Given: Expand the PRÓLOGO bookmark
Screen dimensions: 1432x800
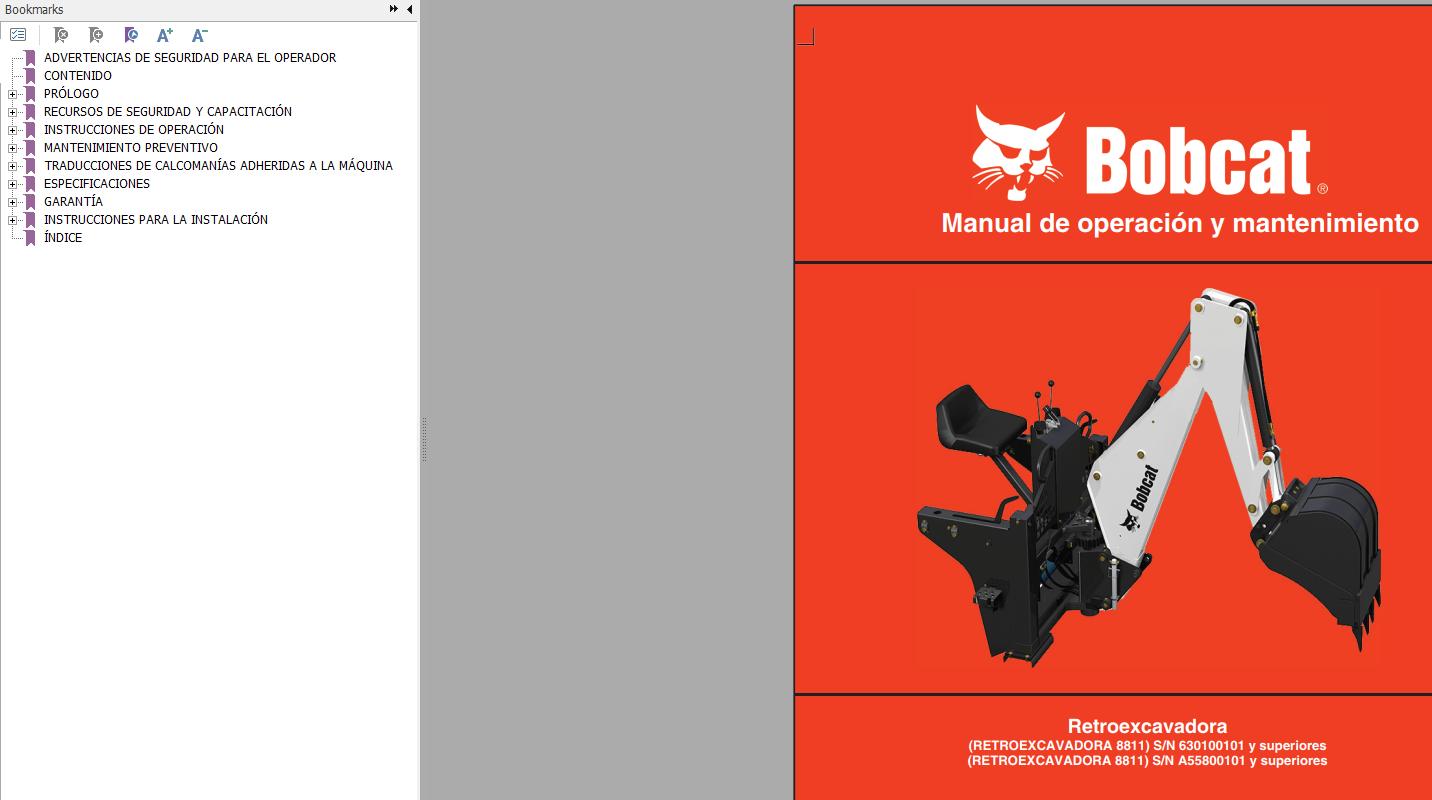Looking at the screenshot, I should click(x=12, y=94).
